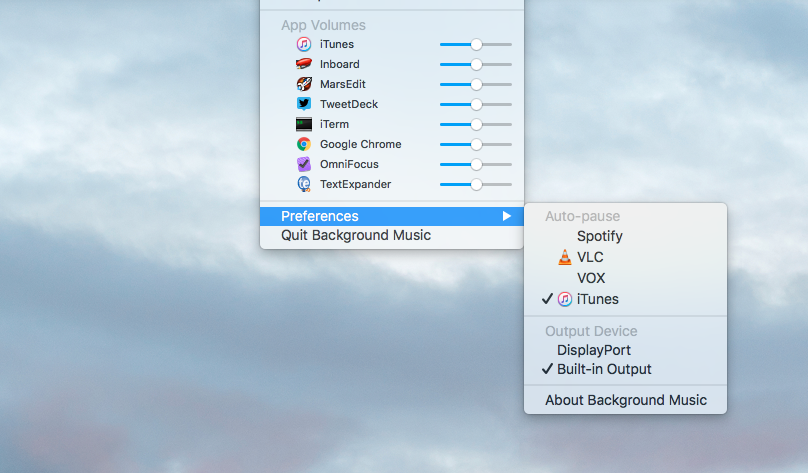Set the TweetDeck volume slider

tap(476, 105)
